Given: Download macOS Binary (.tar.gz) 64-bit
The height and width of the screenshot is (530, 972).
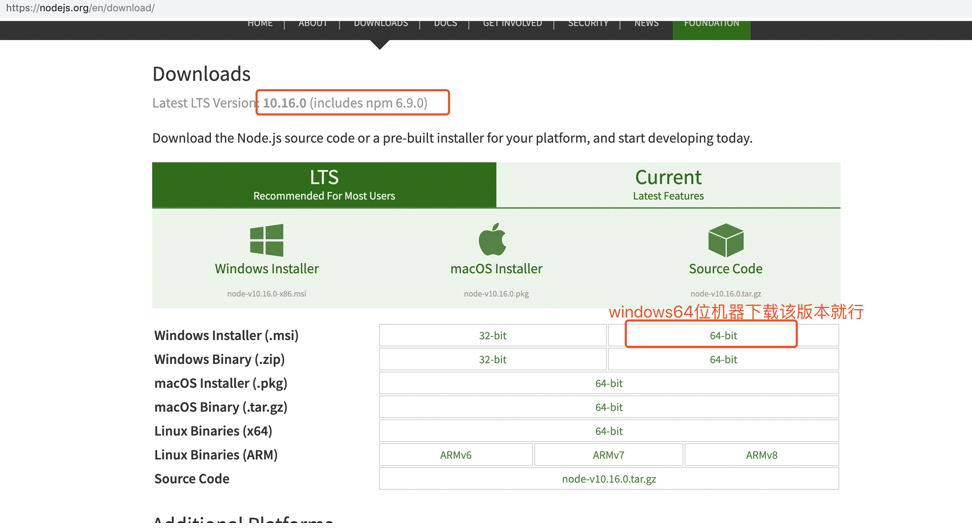Looking at the screenshot, I should coord(609,407).
